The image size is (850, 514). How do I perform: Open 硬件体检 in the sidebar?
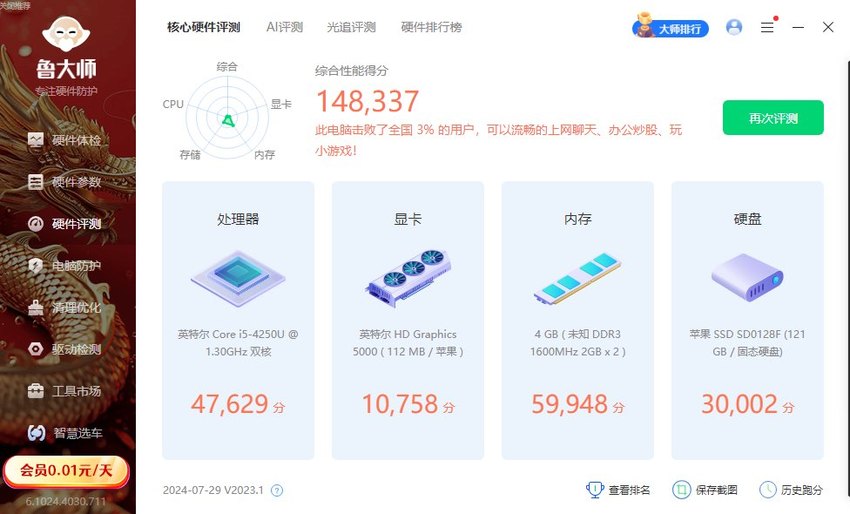65,140
